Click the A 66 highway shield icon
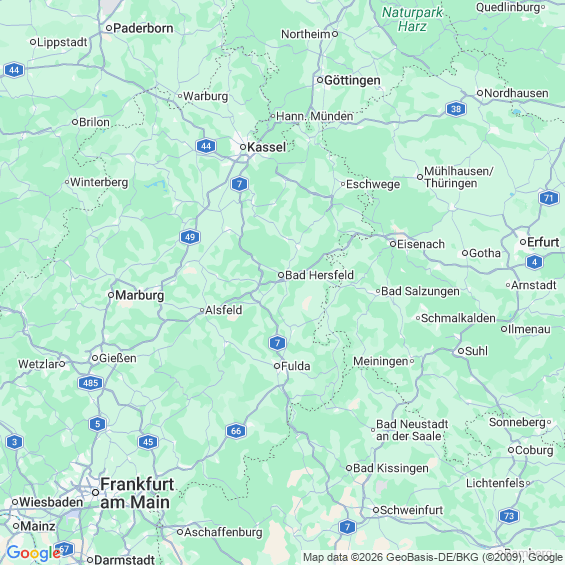This screenshot has height=565, width=565. (236, 431)
